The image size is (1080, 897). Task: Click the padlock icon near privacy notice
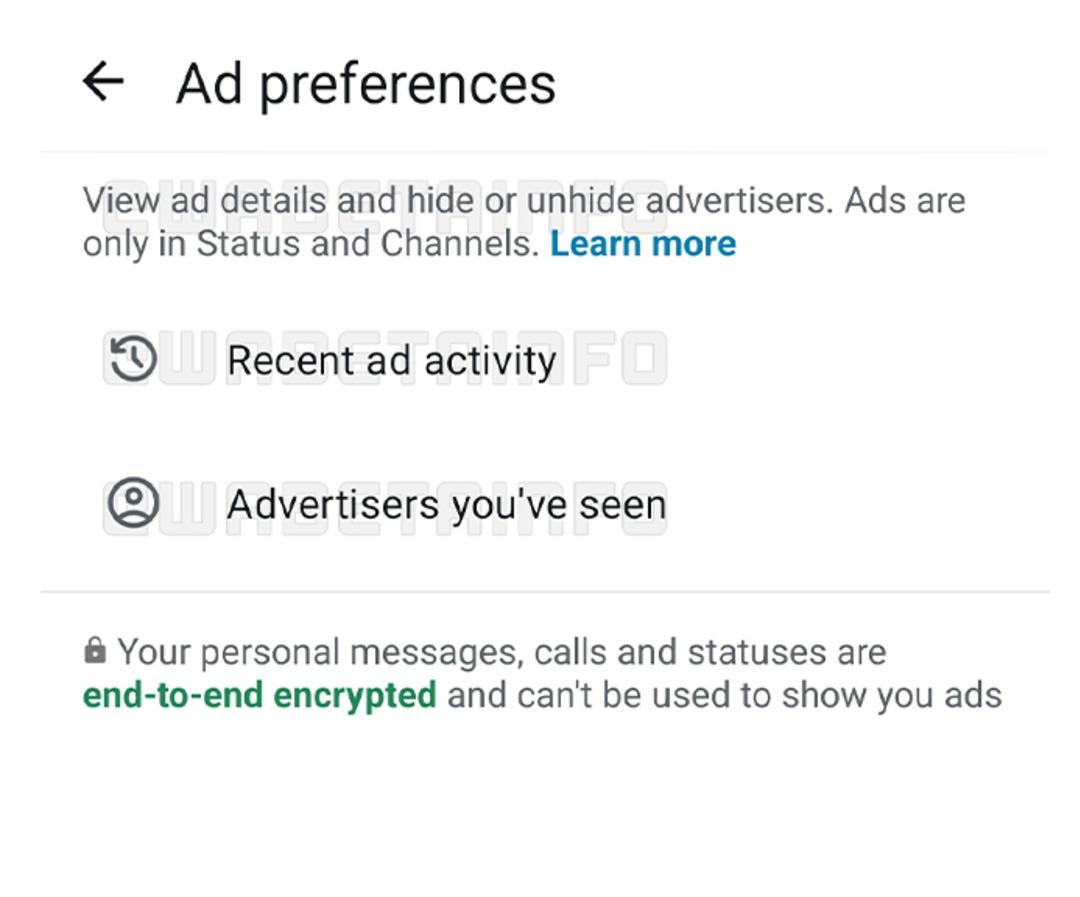point(95,650)
